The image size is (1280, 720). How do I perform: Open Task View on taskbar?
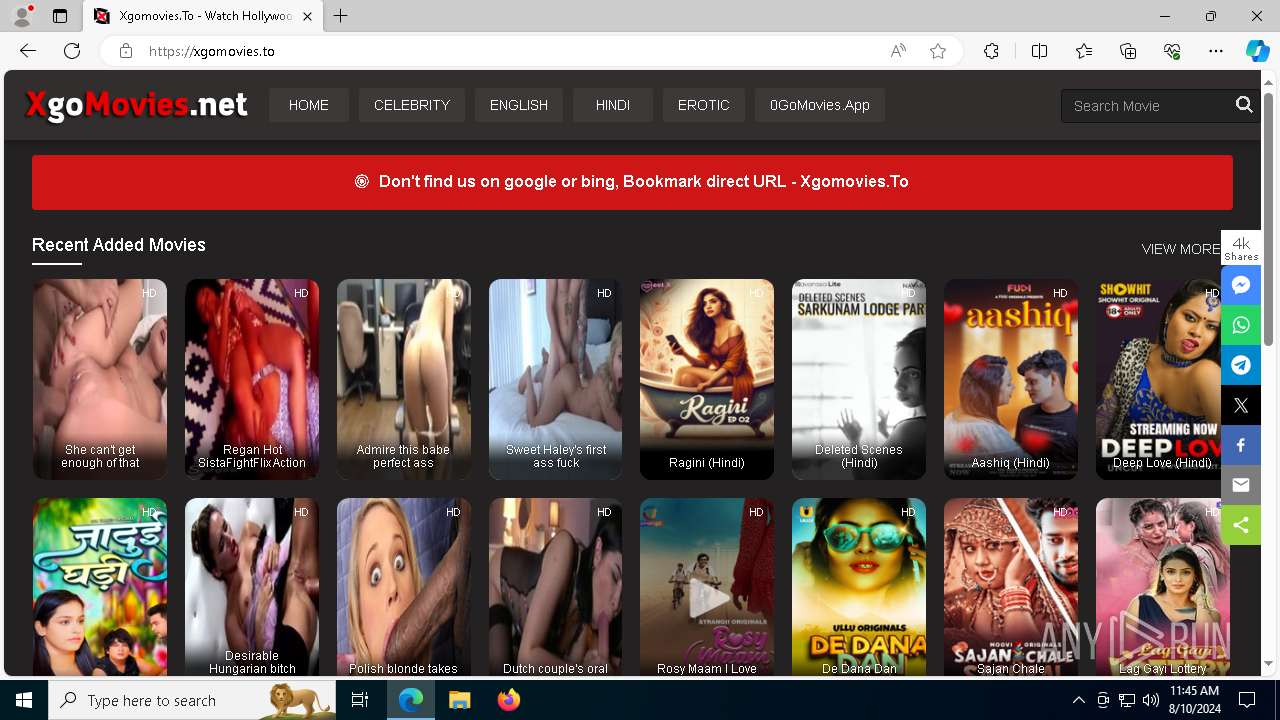[x=360, y=700]
